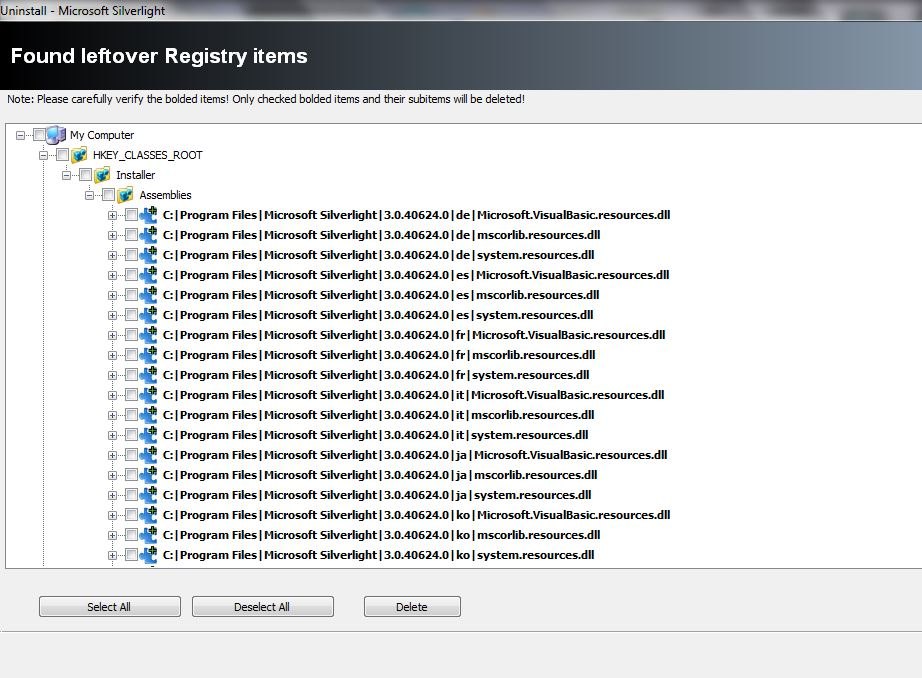Click the Delete button

[x=412, y=607]
